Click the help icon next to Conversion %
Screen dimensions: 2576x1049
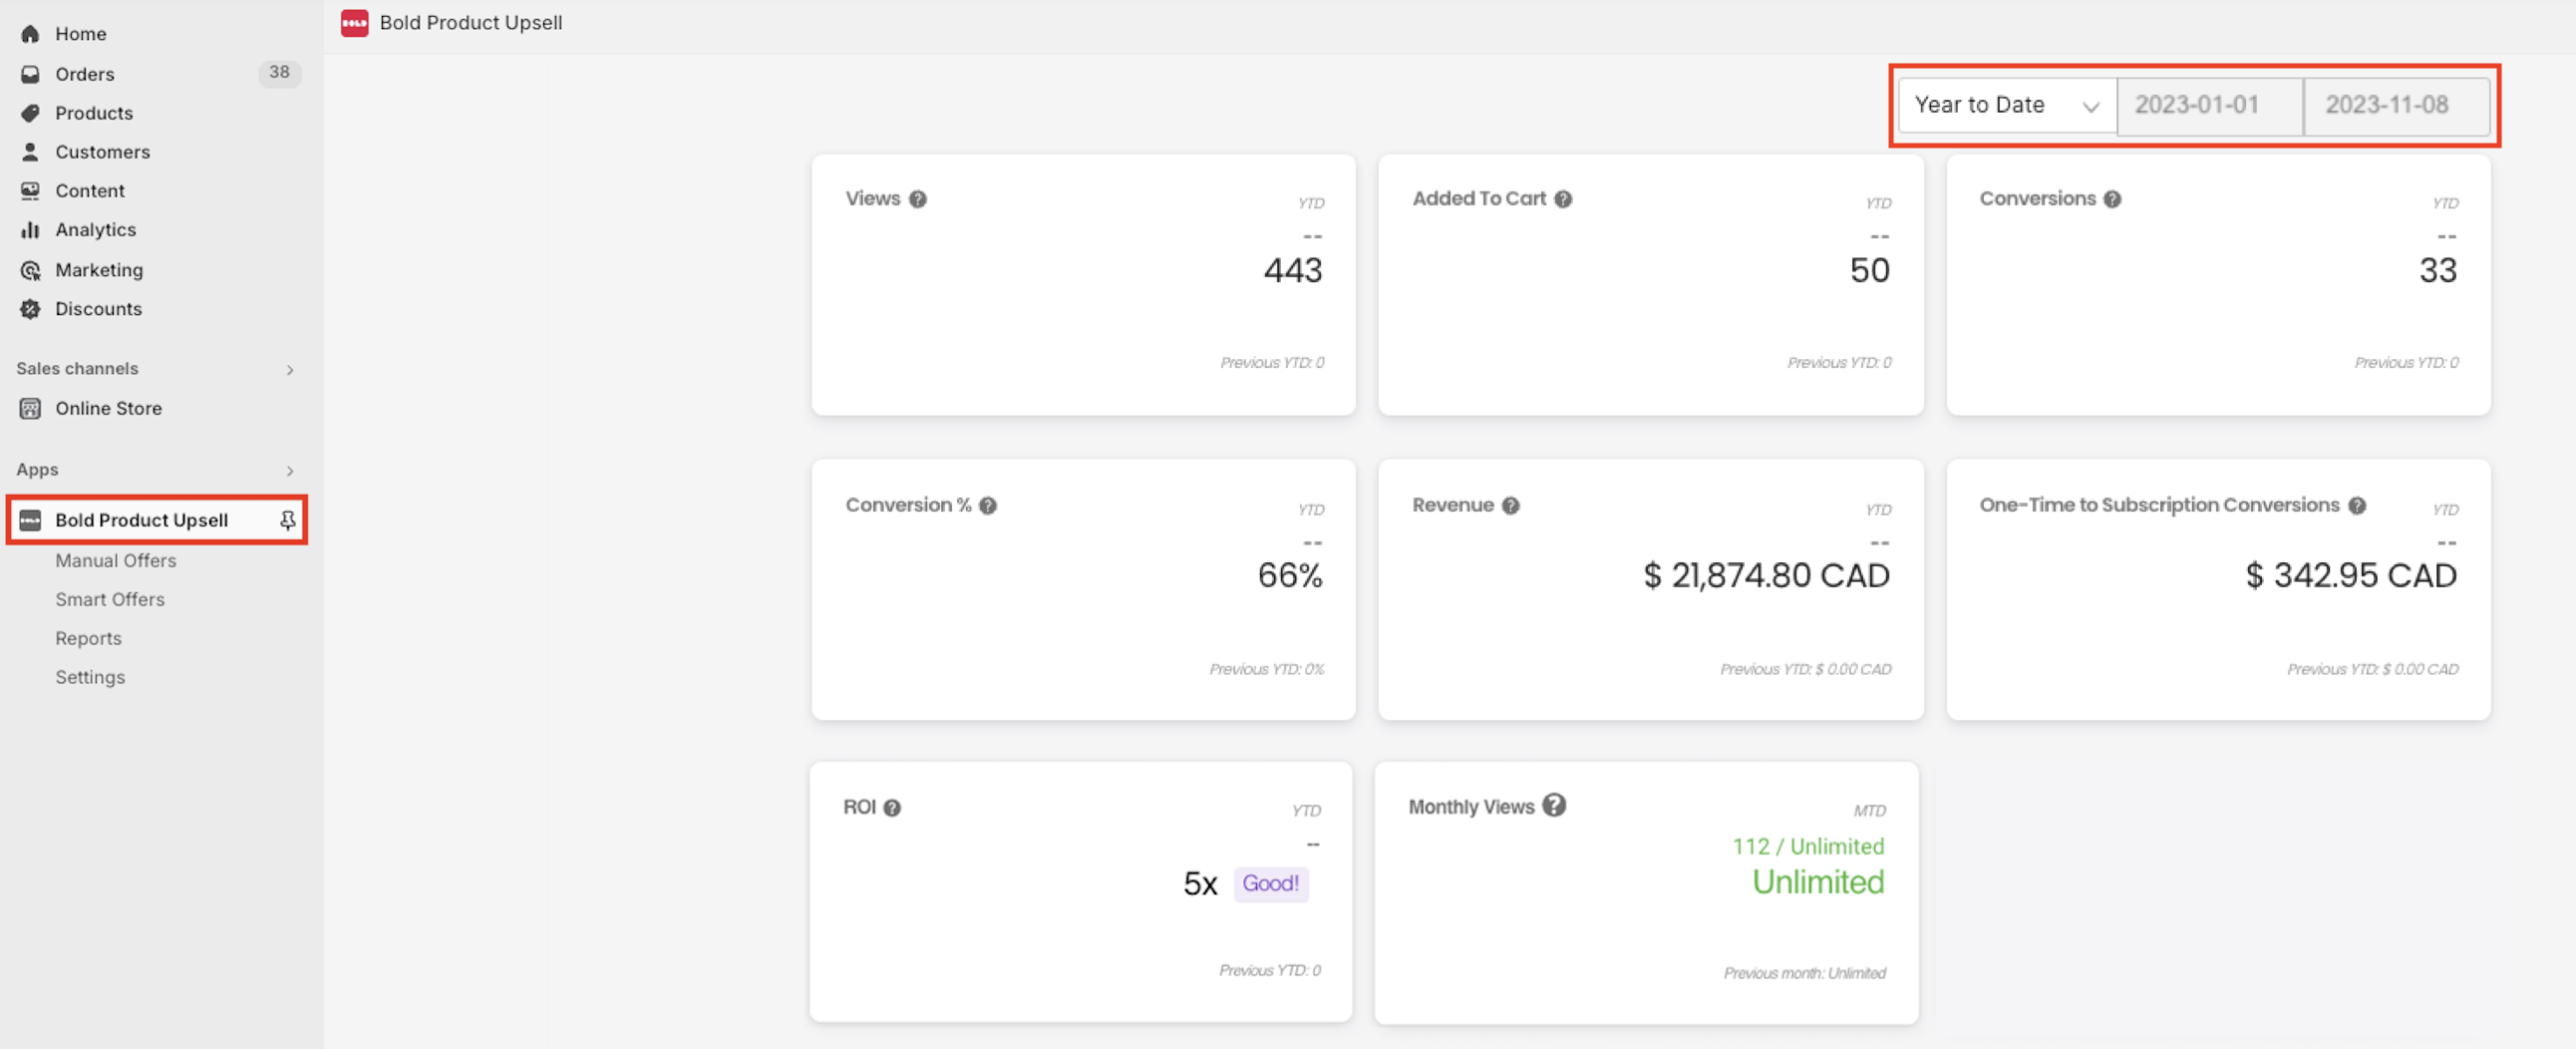(x=987, y=506)
